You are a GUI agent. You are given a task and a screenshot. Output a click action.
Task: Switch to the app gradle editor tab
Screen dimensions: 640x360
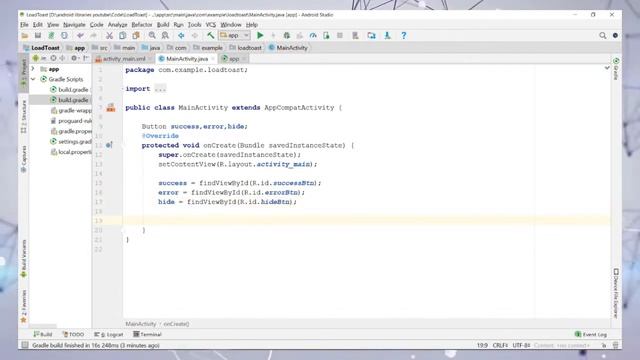click(233, 59)
